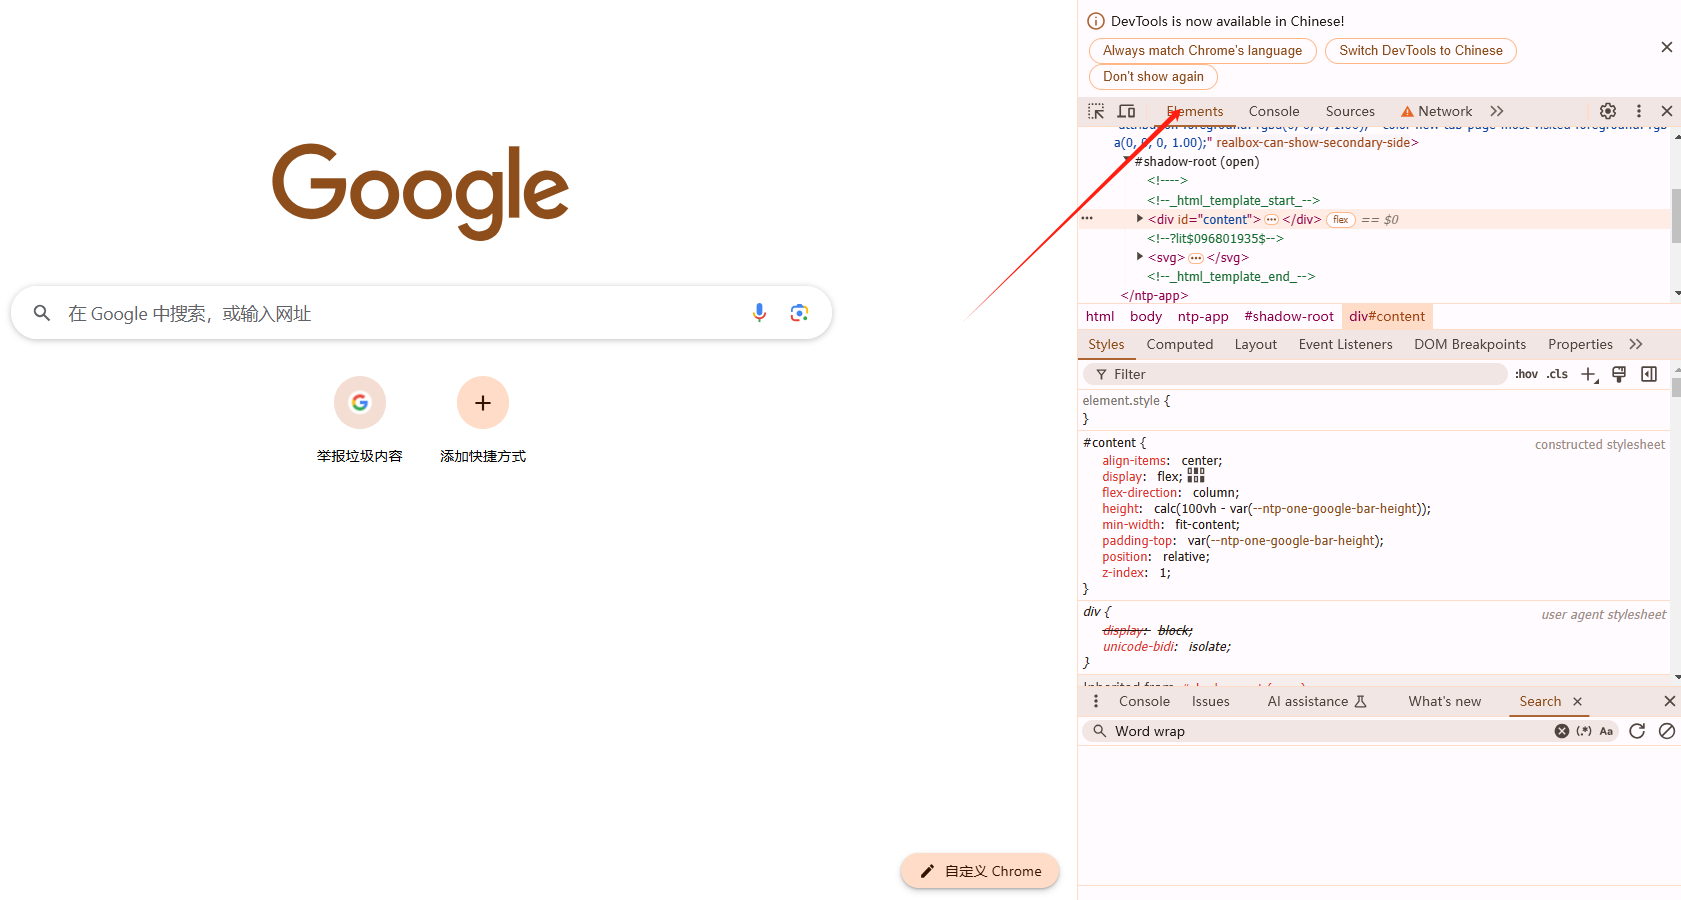This screenshot has width=1681, height=900.
Task: Open the Sources tab
Action: [x=1350, y=111]
